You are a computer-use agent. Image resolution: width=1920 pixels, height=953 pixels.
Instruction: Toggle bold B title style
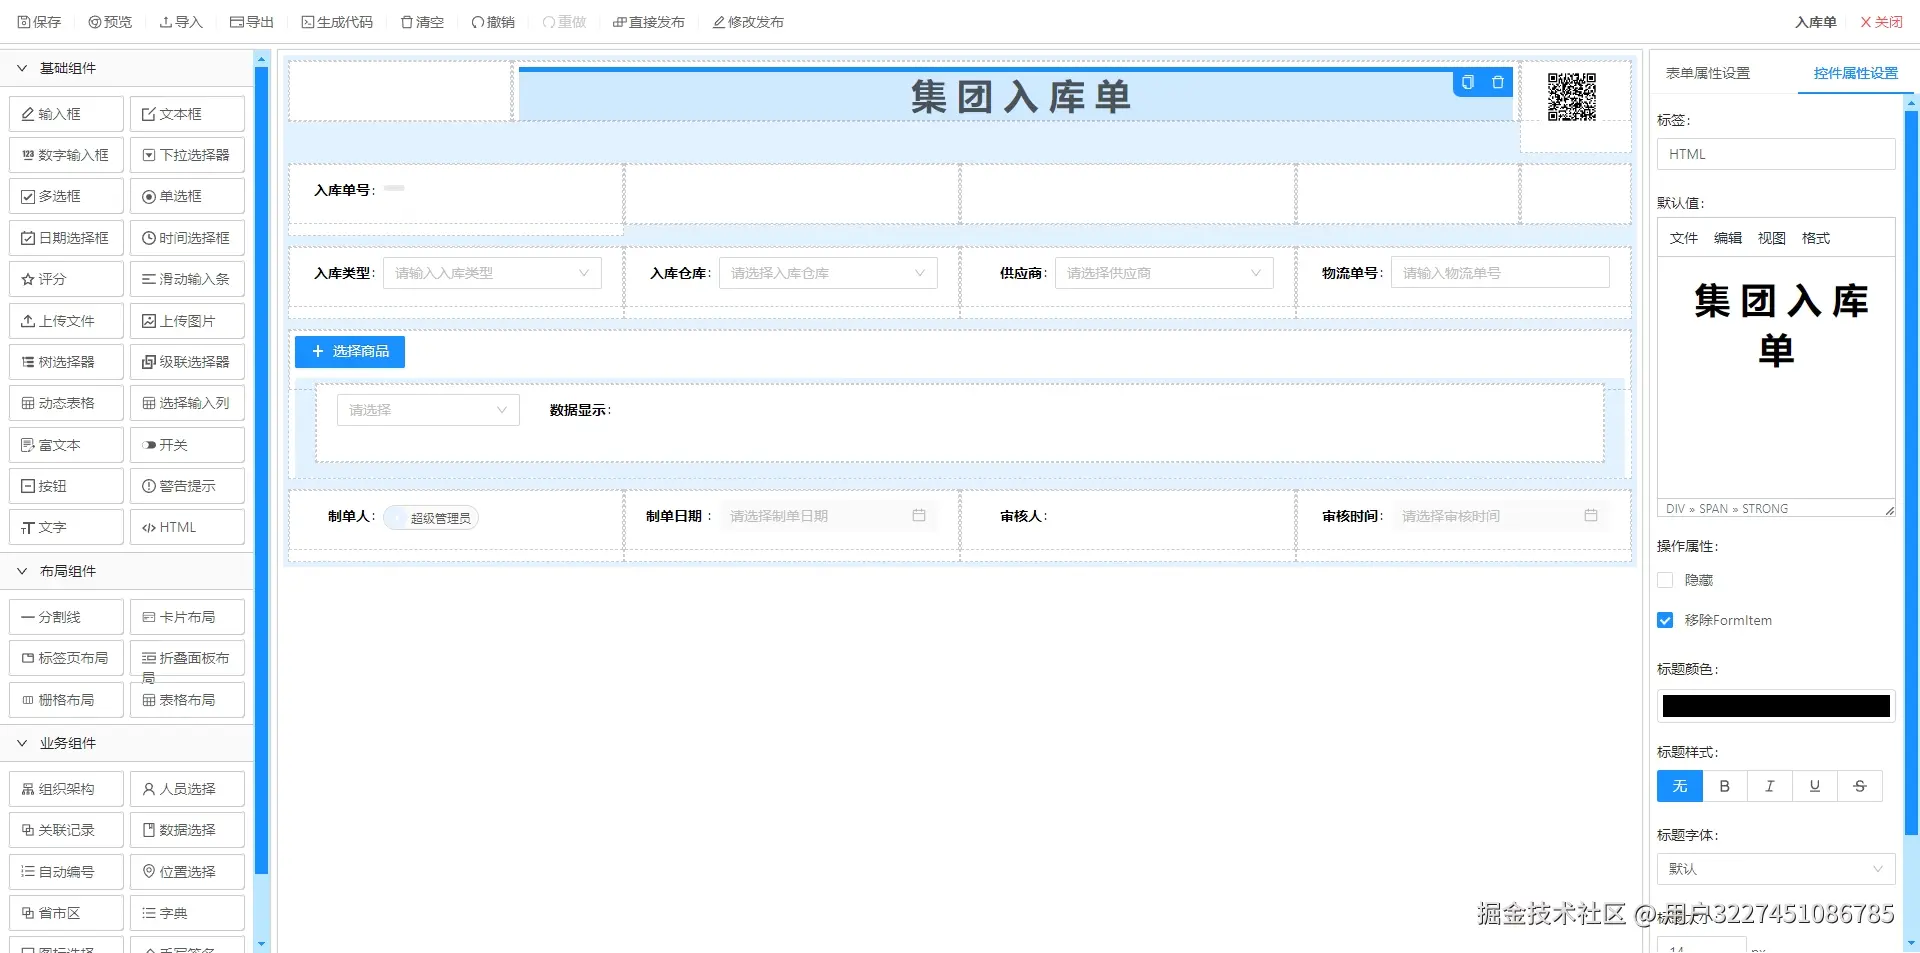pyautogui.click(x=1725, y=786)
